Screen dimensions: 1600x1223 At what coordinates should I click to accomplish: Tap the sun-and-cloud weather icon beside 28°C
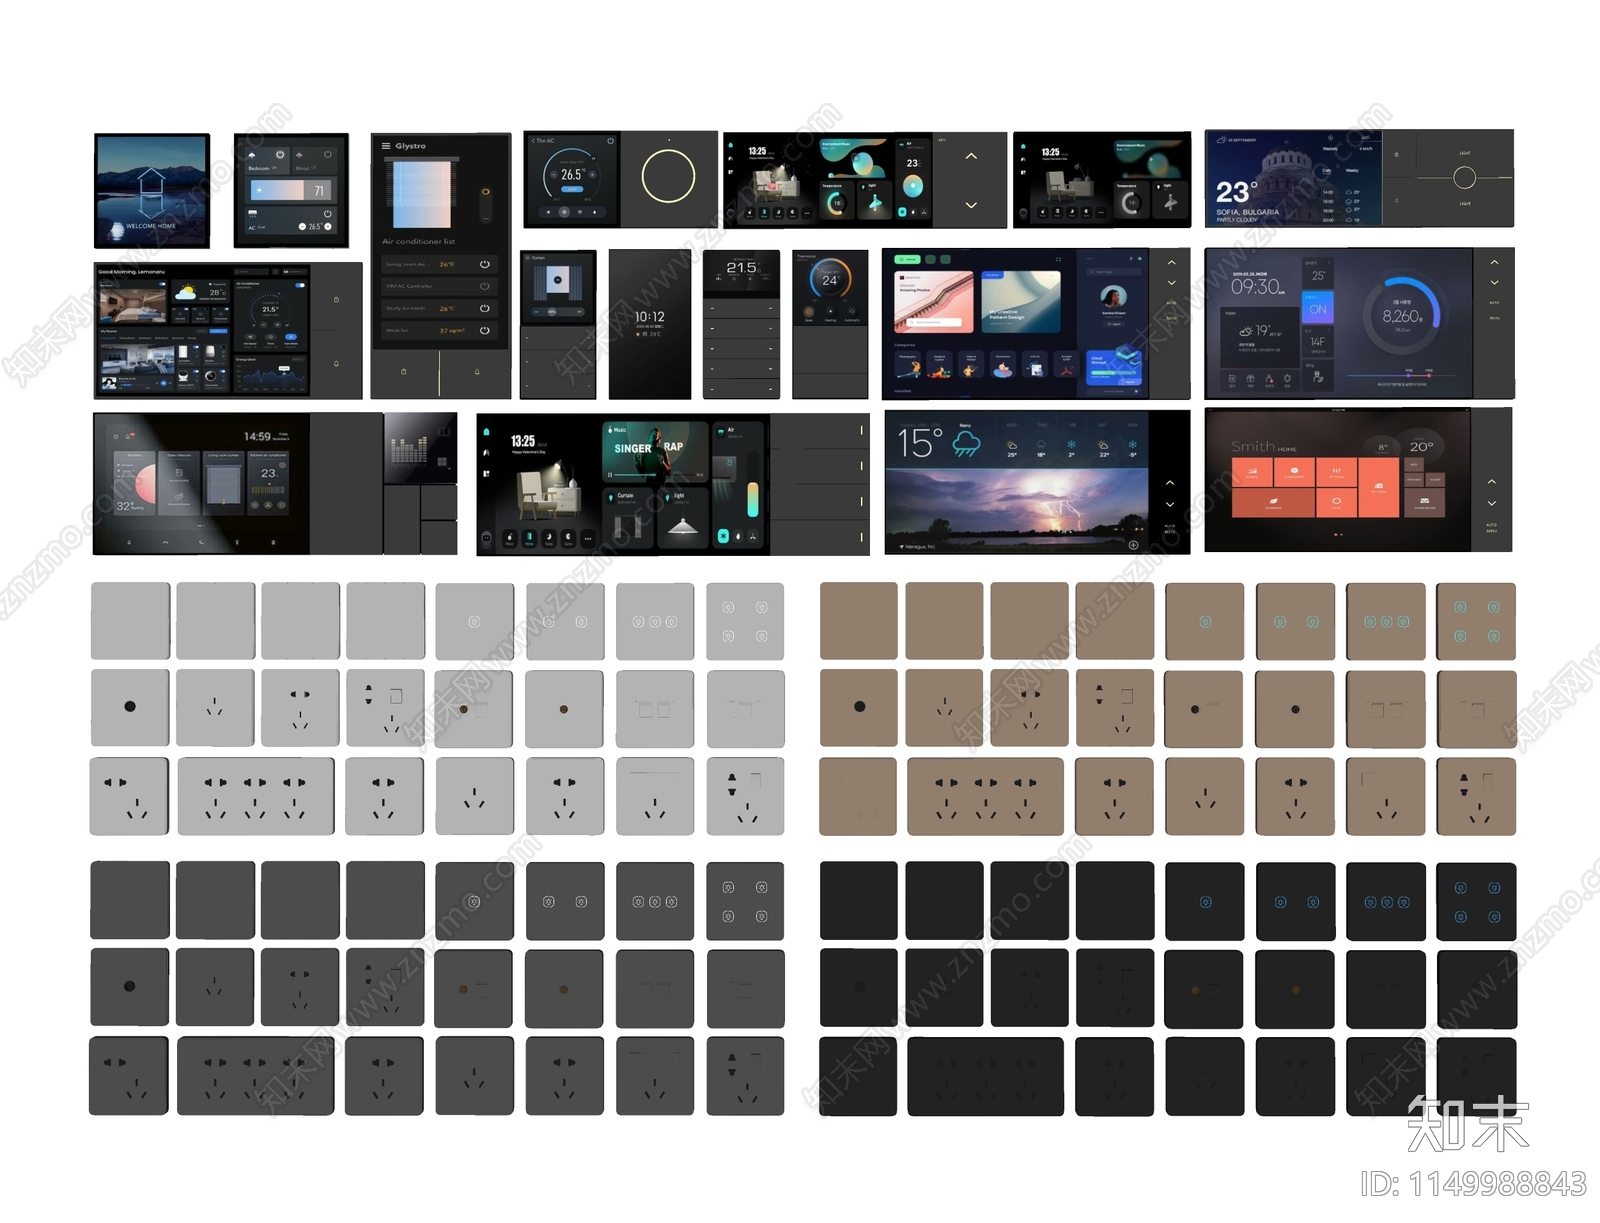(186, 292)
